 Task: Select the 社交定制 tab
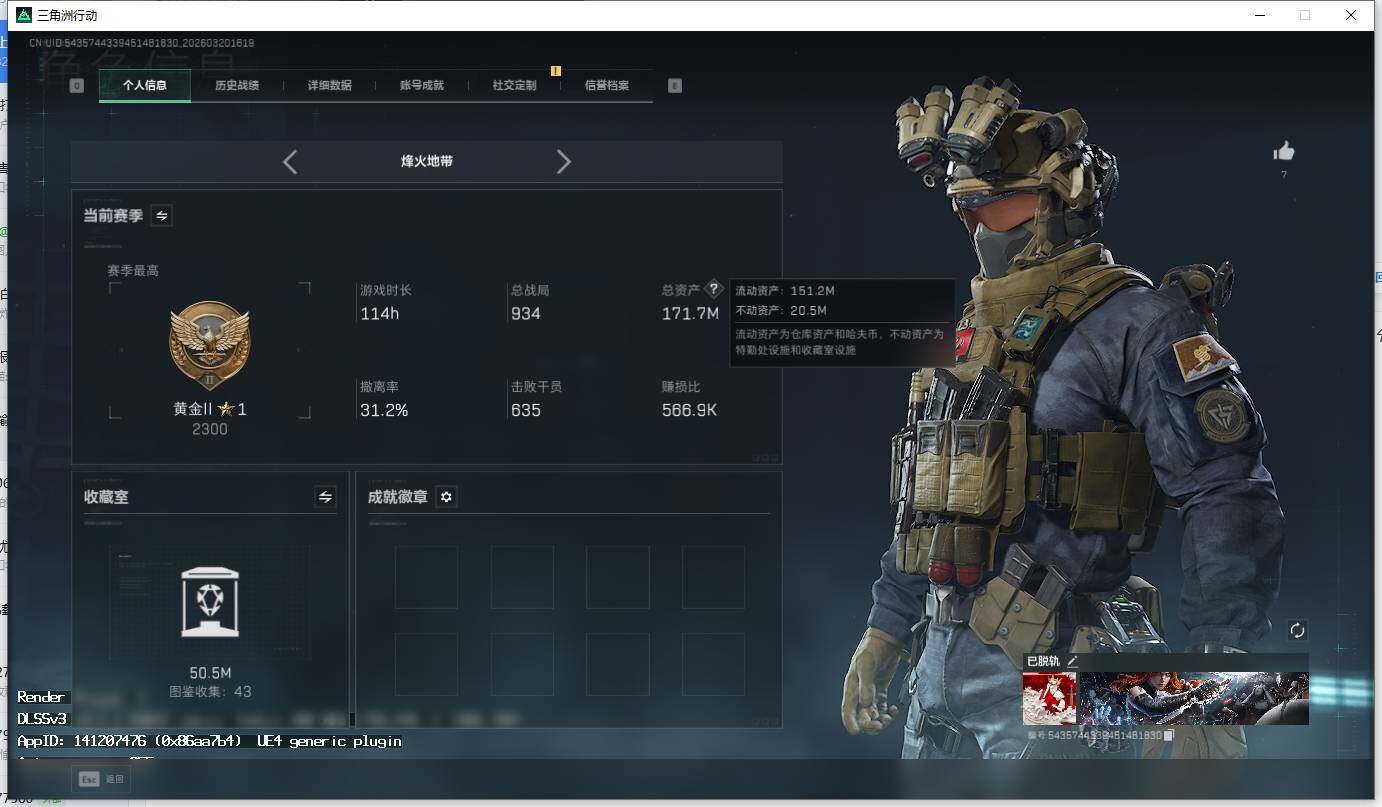515,86
